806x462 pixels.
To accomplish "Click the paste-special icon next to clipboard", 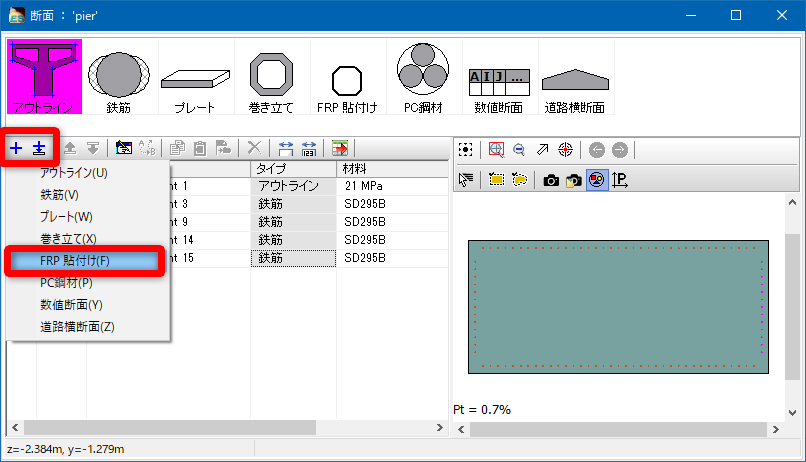I will click(223, 149).
